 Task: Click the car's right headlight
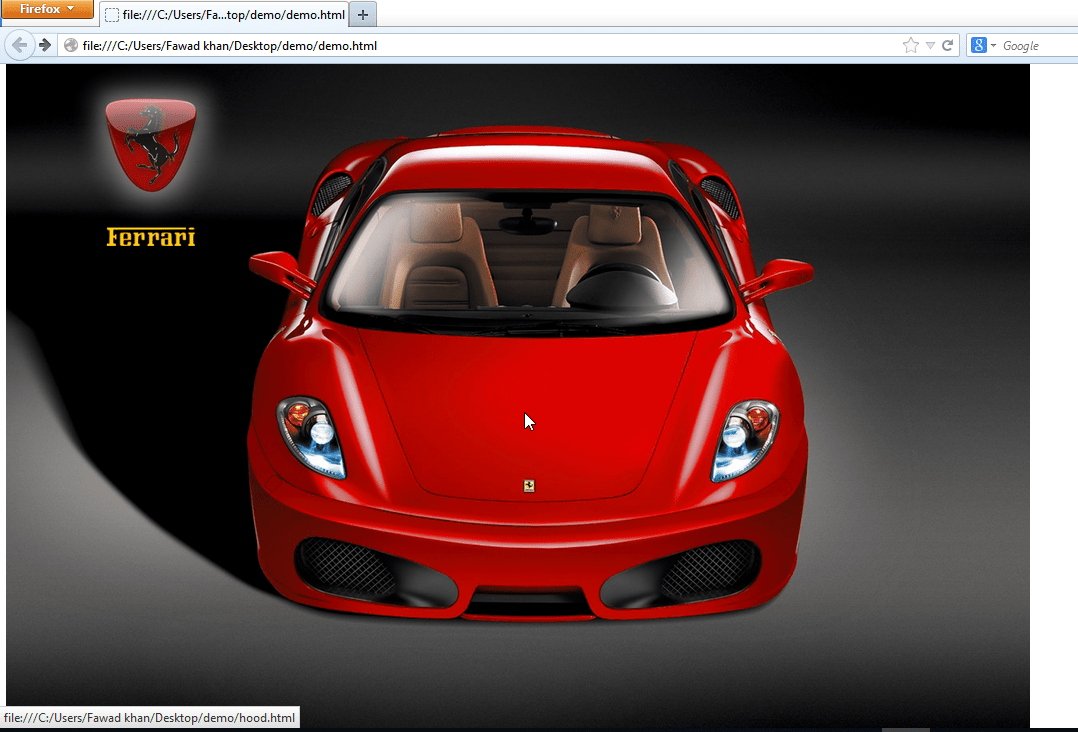point(746,440)
